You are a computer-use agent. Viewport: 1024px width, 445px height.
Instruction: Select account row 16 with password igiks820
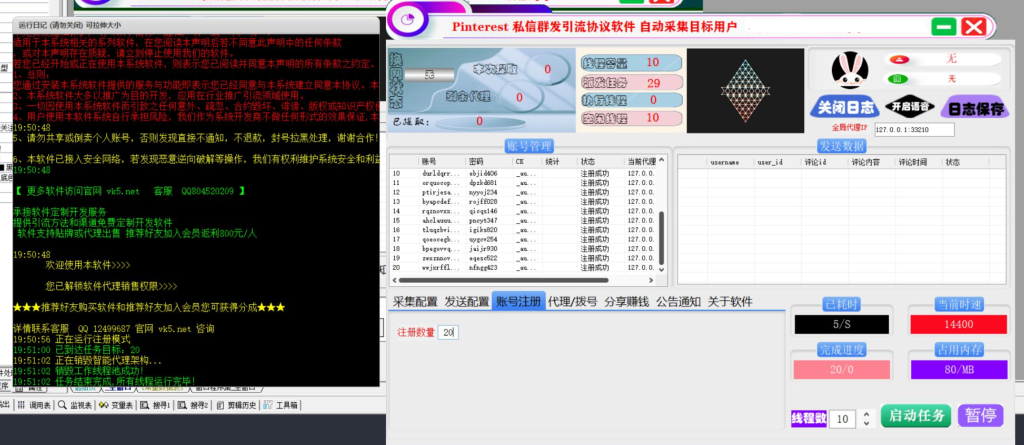[x=523, y=230]
